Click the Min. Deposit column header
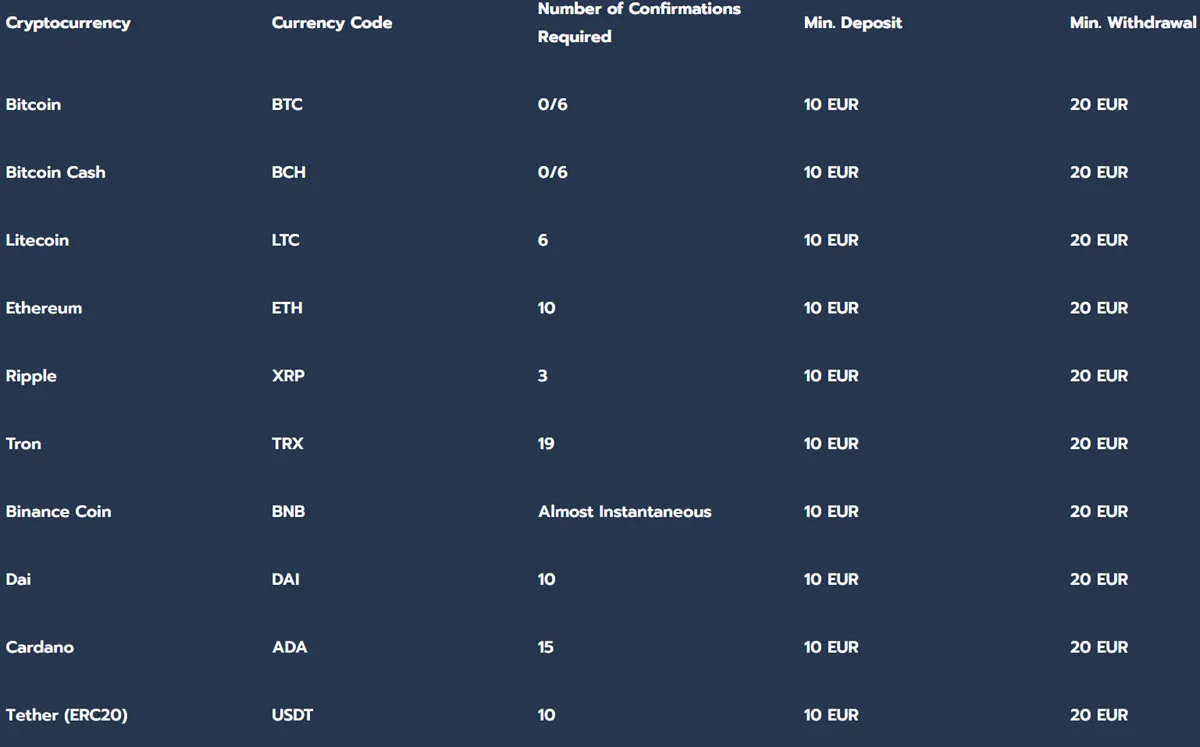Viewport: 1200px width, 747px height. pyautogui.click(x=852, y=22)
